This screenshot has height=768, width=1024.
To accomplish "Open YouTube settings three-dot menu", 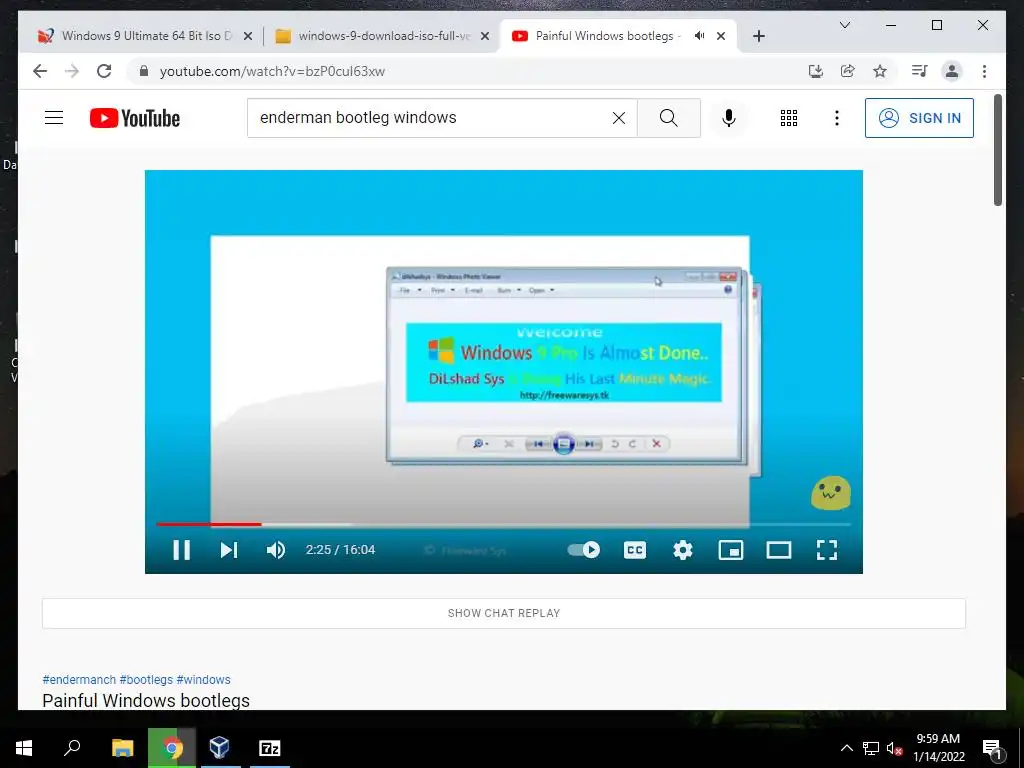I will [837, 118].
